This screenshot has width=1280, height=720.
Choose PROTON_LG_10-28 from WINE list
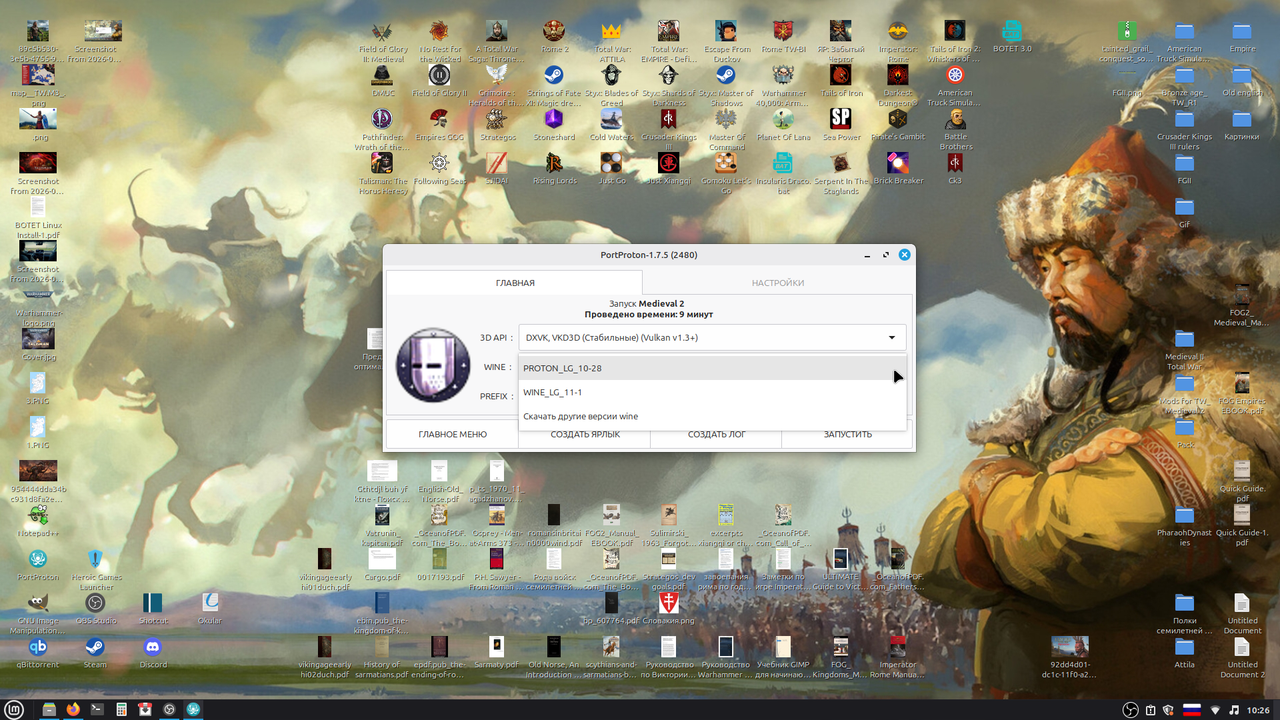click(712, 368)
